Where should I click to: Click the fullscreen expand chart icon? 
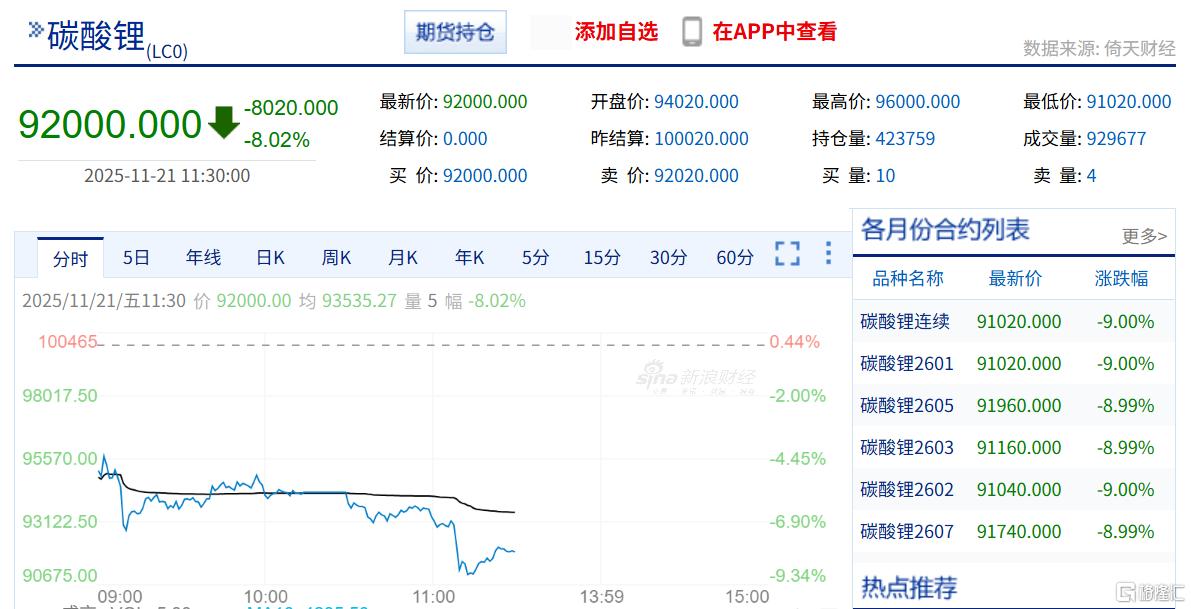[787, 254]
